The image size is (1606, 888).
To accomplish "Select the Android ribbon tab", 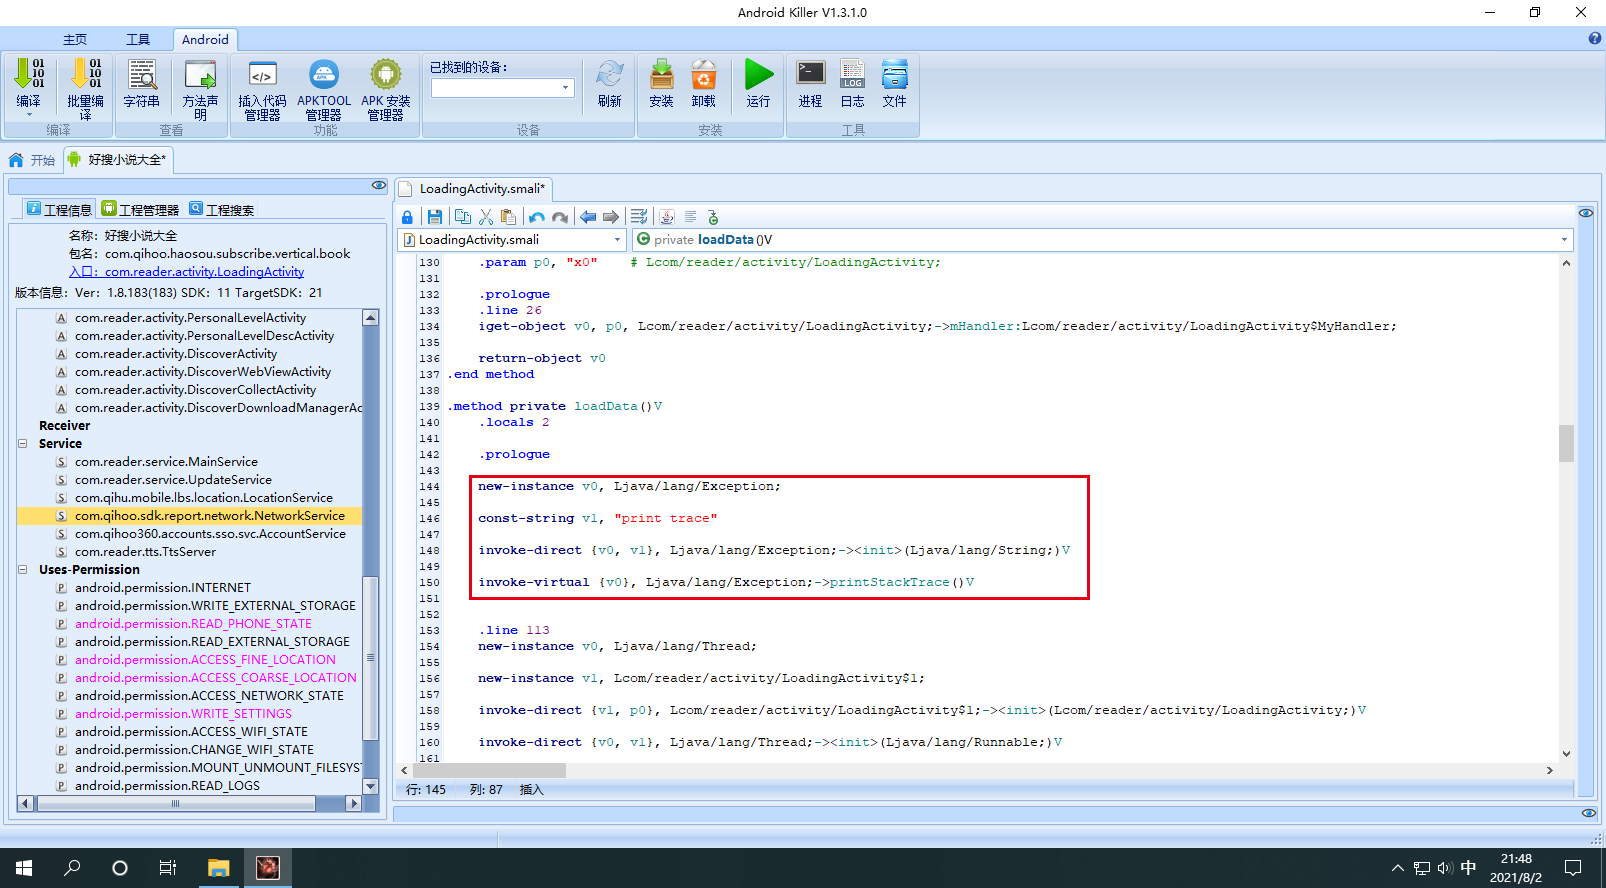I will point(205,40).
